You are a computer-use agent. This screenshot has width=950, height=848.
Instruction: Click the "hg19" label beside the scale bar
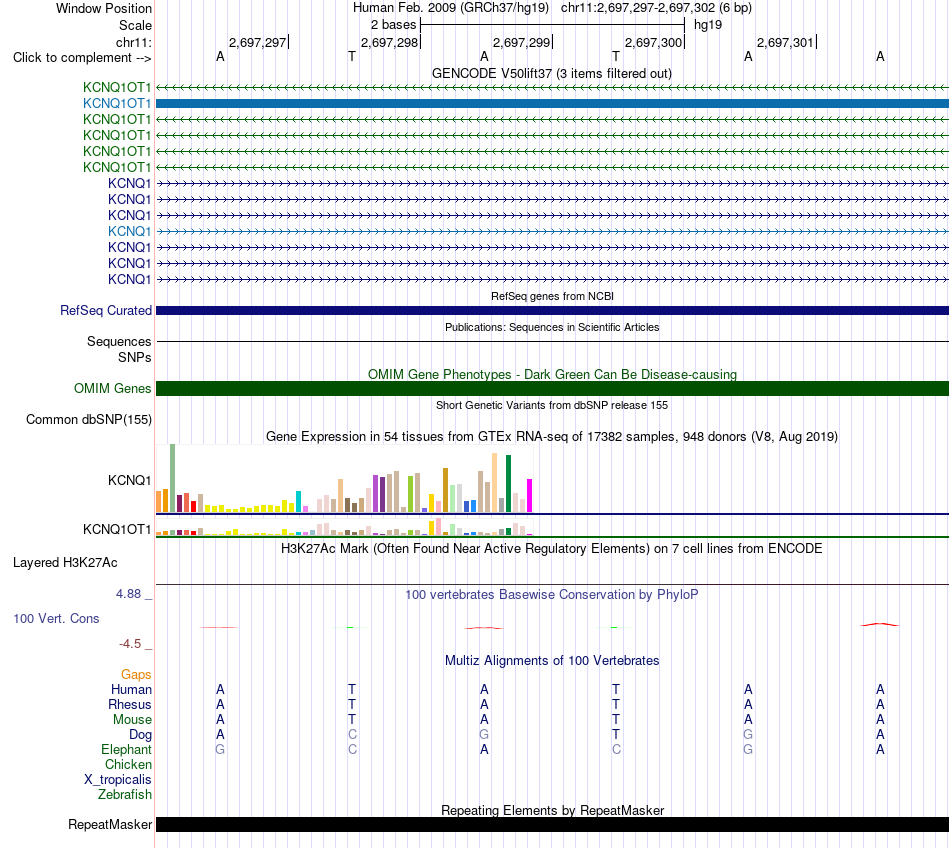(x=708, y=25)
